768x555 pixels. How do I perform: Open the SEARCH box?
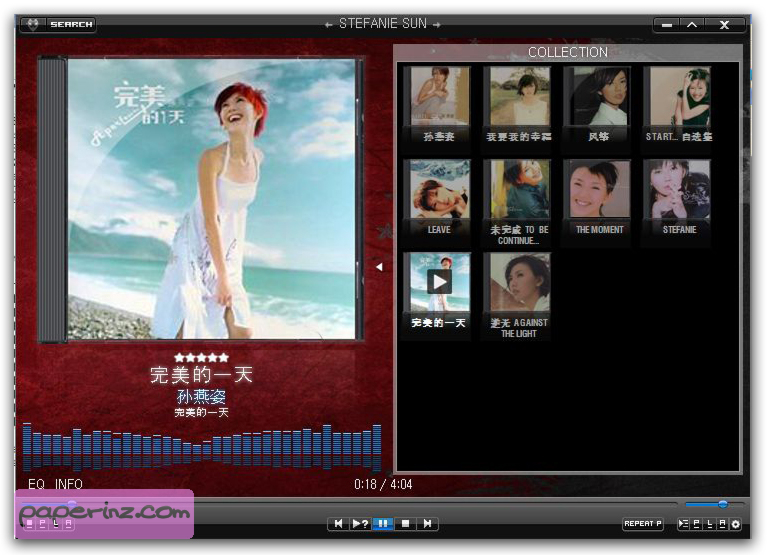coord(72,24)
